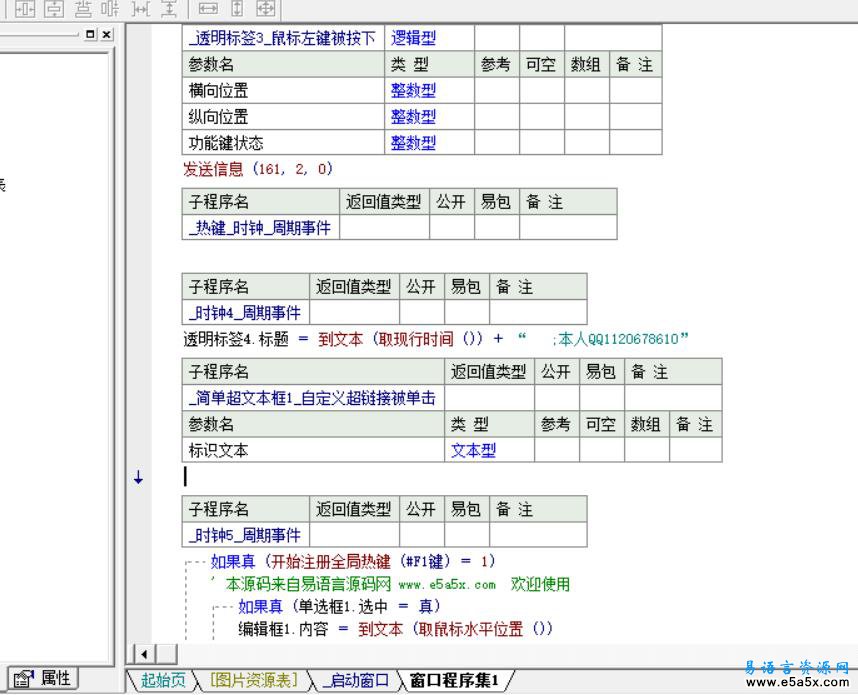Click the 公开 cell of _热键_时钟_周期事件 row
Viewport: 858px width, 695px height.
(x=451, y=227)
